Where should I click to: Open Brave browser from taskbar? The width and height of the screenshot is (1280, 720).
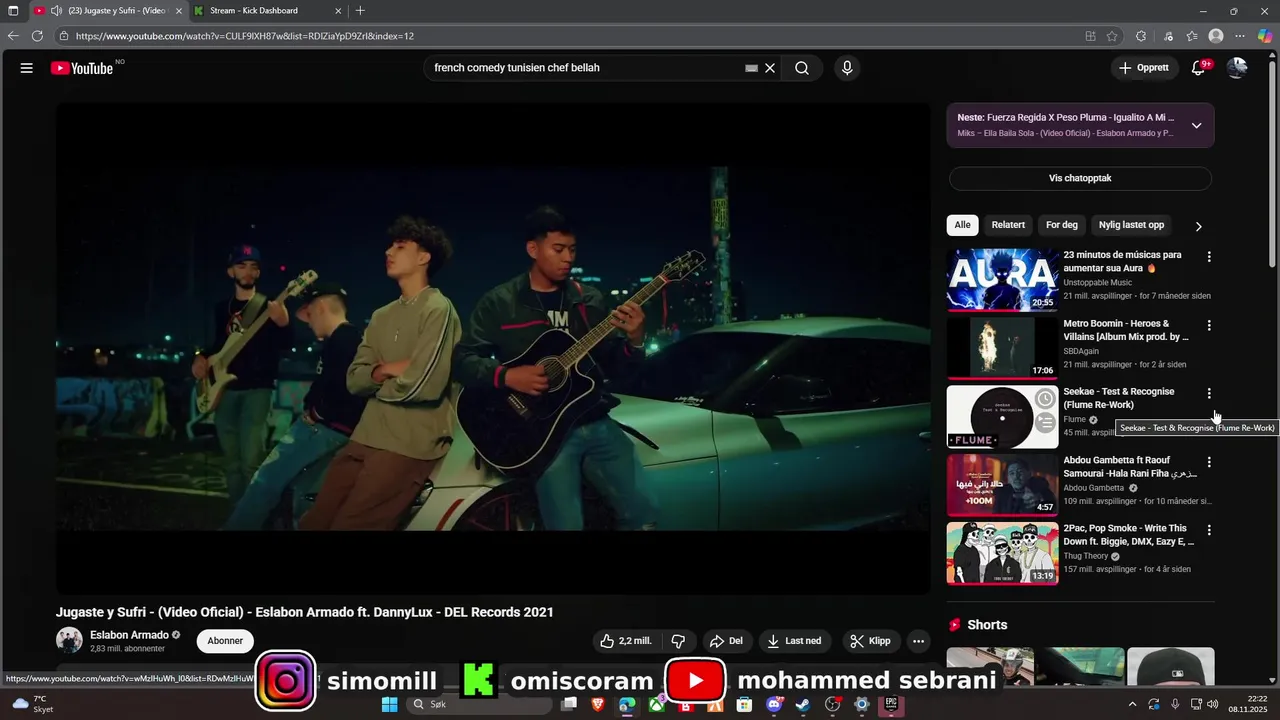coord(598,705)
